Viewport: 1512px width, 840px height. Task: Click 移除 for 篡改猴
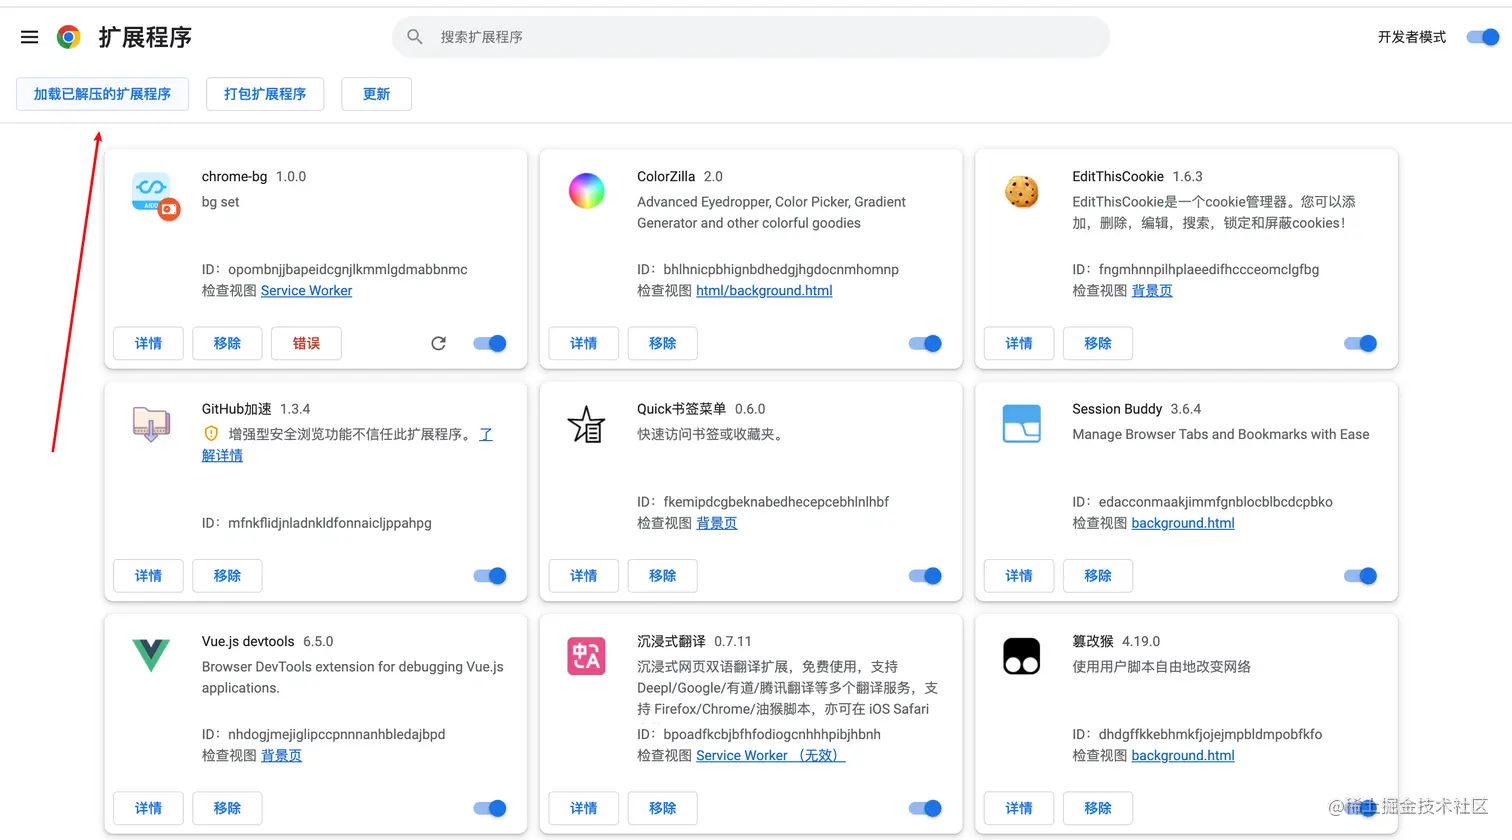(x=1098, y=808)
